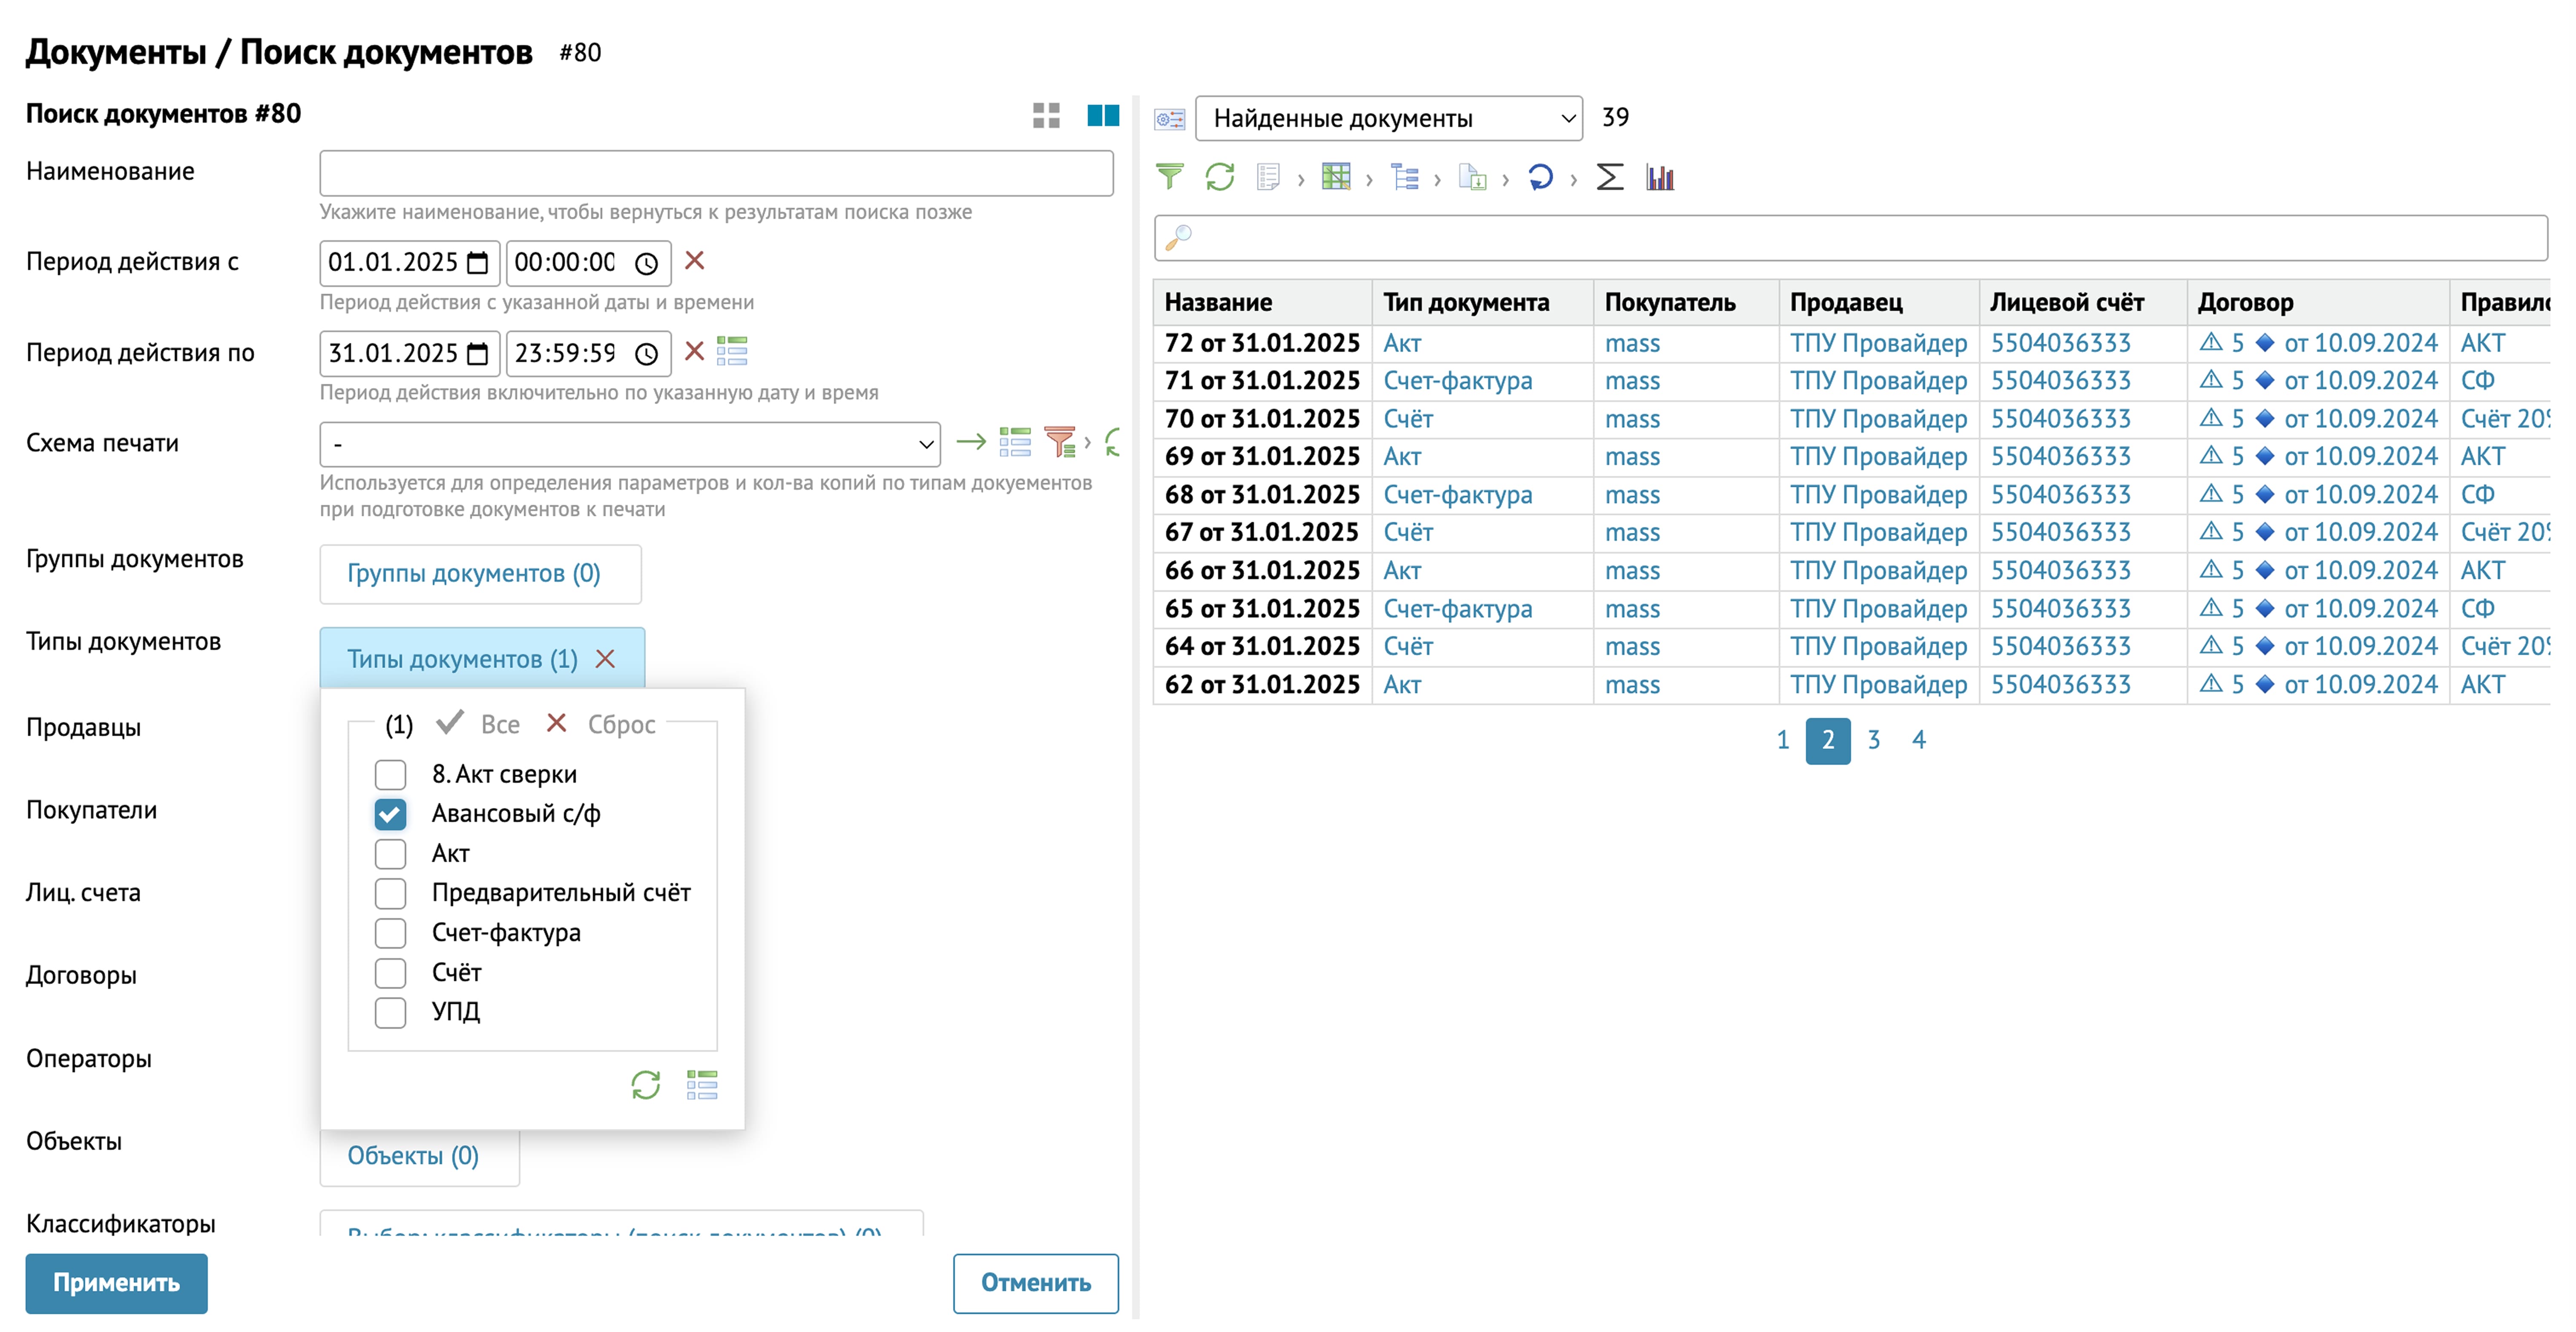Screen dimensions: 2576x1332
Task: Open clock picker for time 23:59:59
Action: (x=647, y=353)
